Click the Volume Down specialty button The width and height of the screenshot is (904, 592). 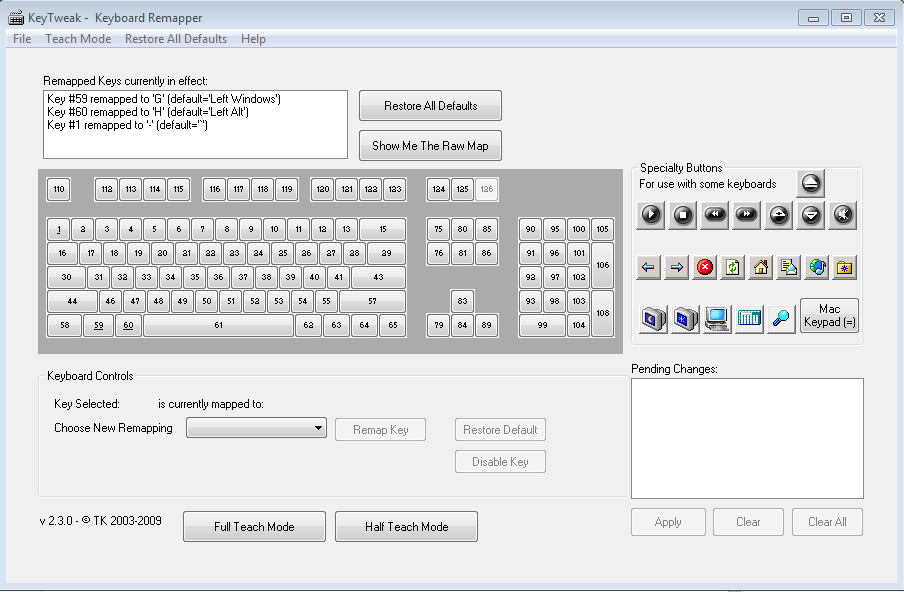[811, 215]
